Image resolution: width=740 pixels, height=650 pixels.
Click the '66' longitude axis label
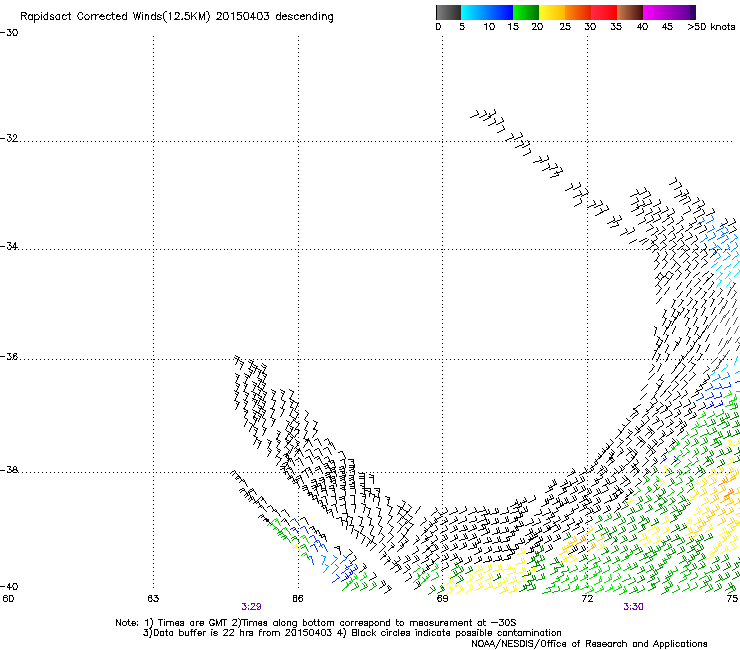(x=297, y=599)
